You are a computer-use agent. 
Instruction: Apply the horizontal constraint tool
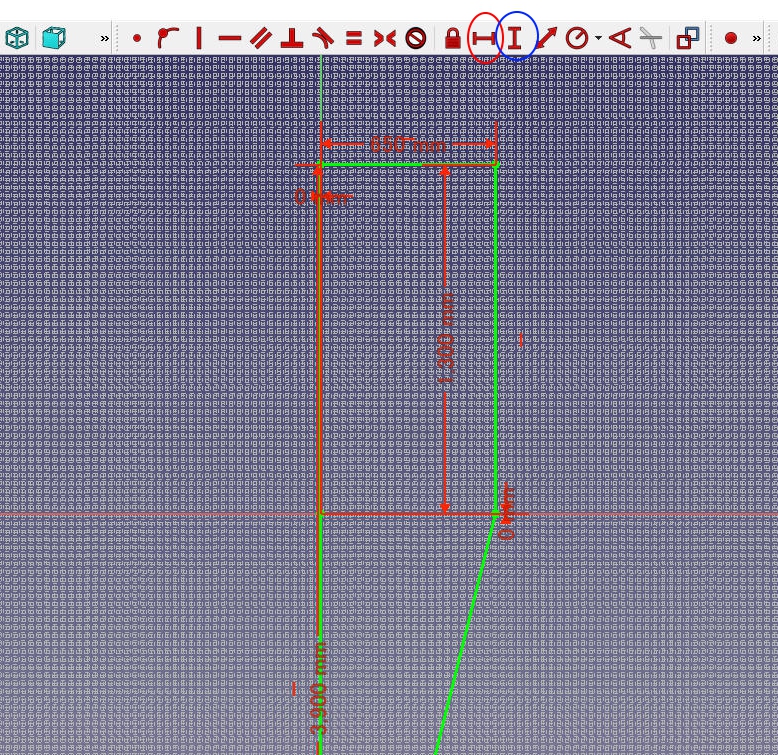click(x=230, y=38)
